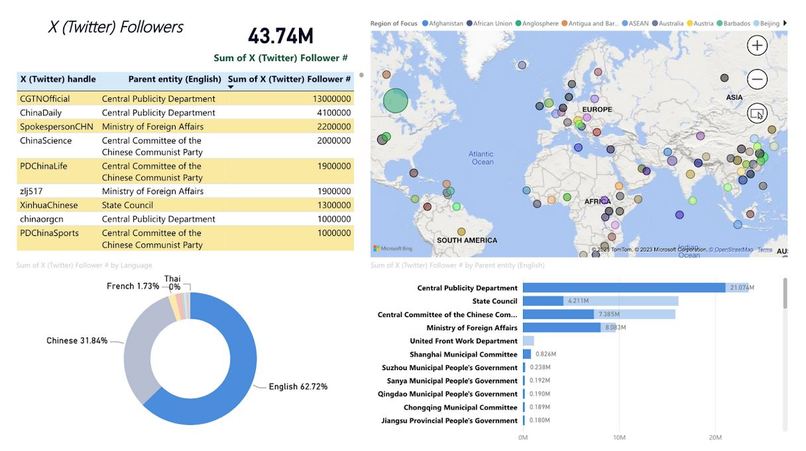Screen dimensions: 806x451
Task: Select the Barbados legend entry
Action: 734,23
